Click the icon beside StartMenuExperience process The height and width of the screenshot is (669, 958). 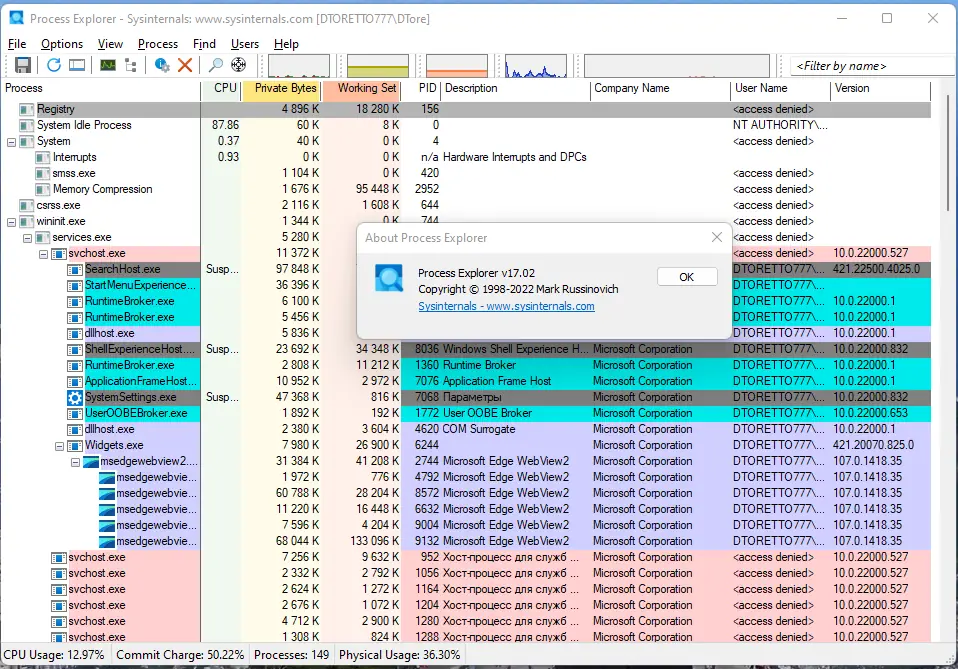tap(75, 285)
